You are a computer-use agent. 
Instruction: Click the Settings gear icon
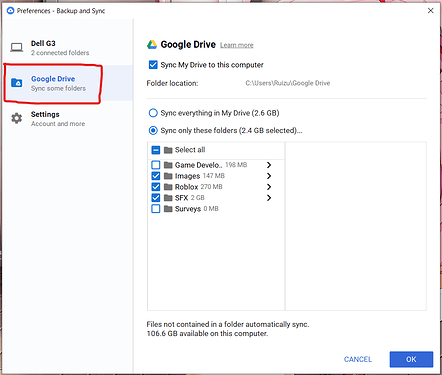(x=17, y=118)
